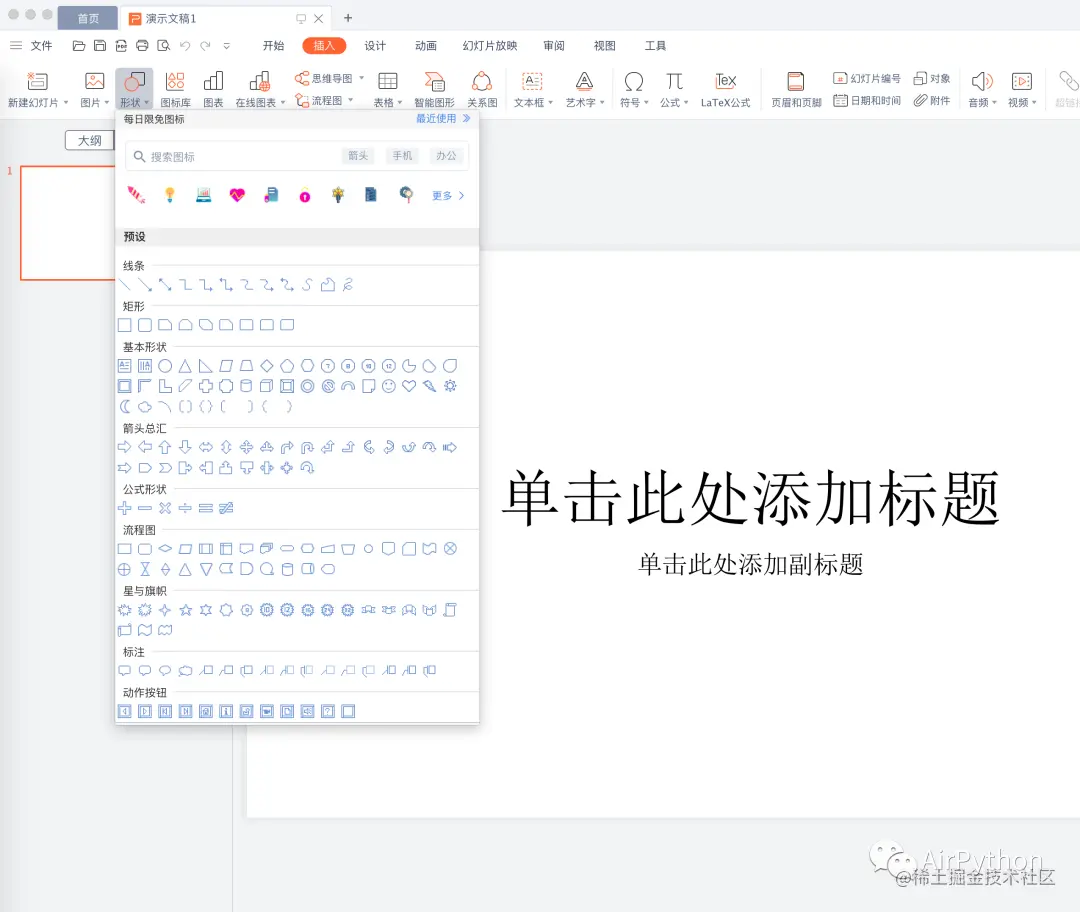
Task: Select the oval shape in 基本形状
Action: [x=165, y=366]
